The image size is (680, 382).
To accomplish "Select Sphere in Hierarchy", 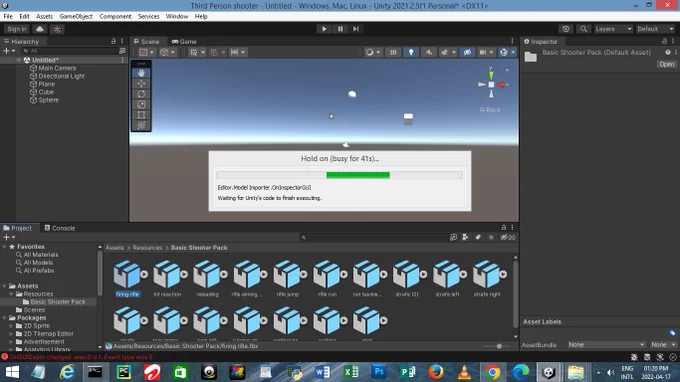I will (48, 100).
